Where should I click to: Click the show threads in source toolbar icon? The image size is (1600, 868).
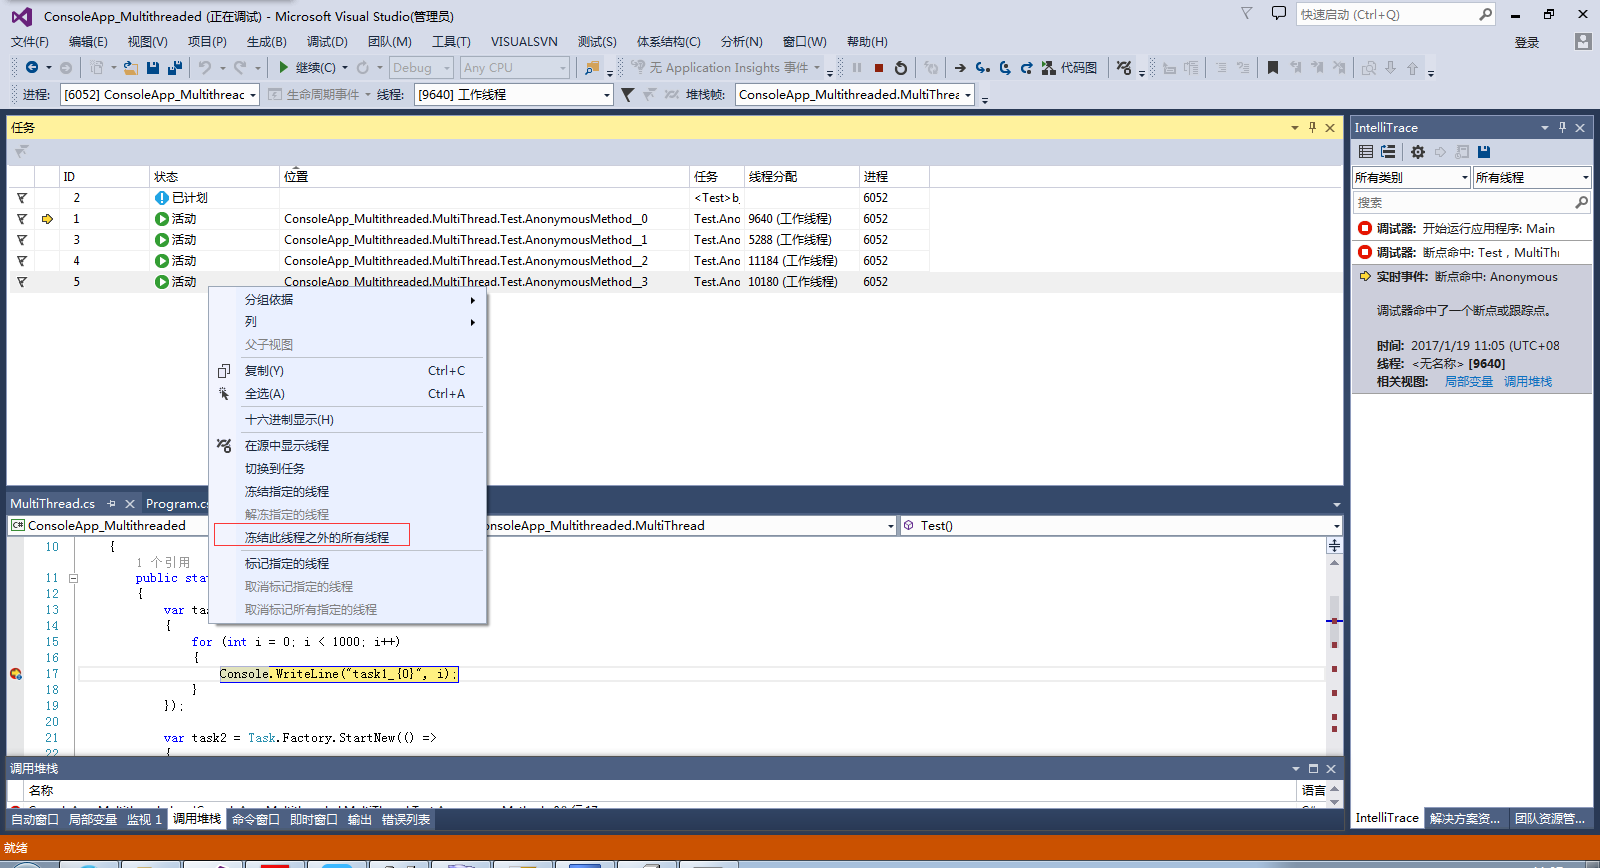[x=1125, y=68]
